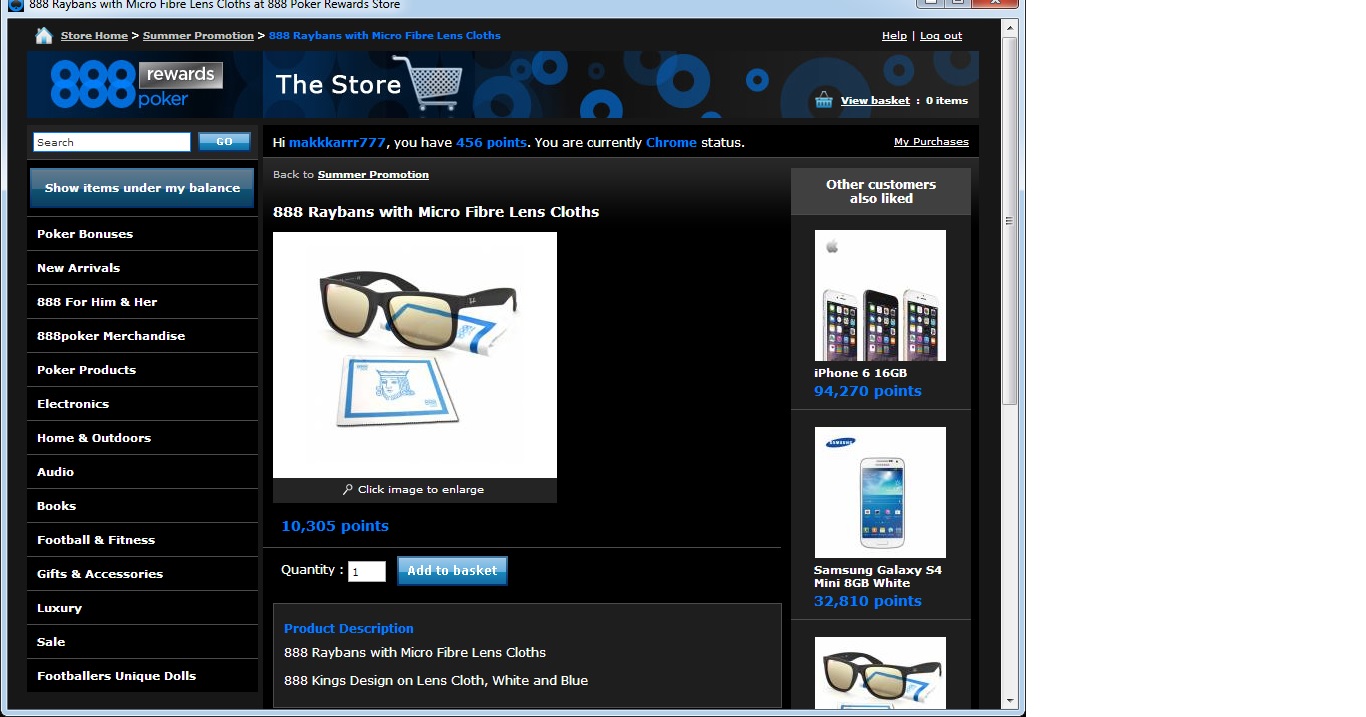Open 888poker Merchandise category

tap(142, 336)
